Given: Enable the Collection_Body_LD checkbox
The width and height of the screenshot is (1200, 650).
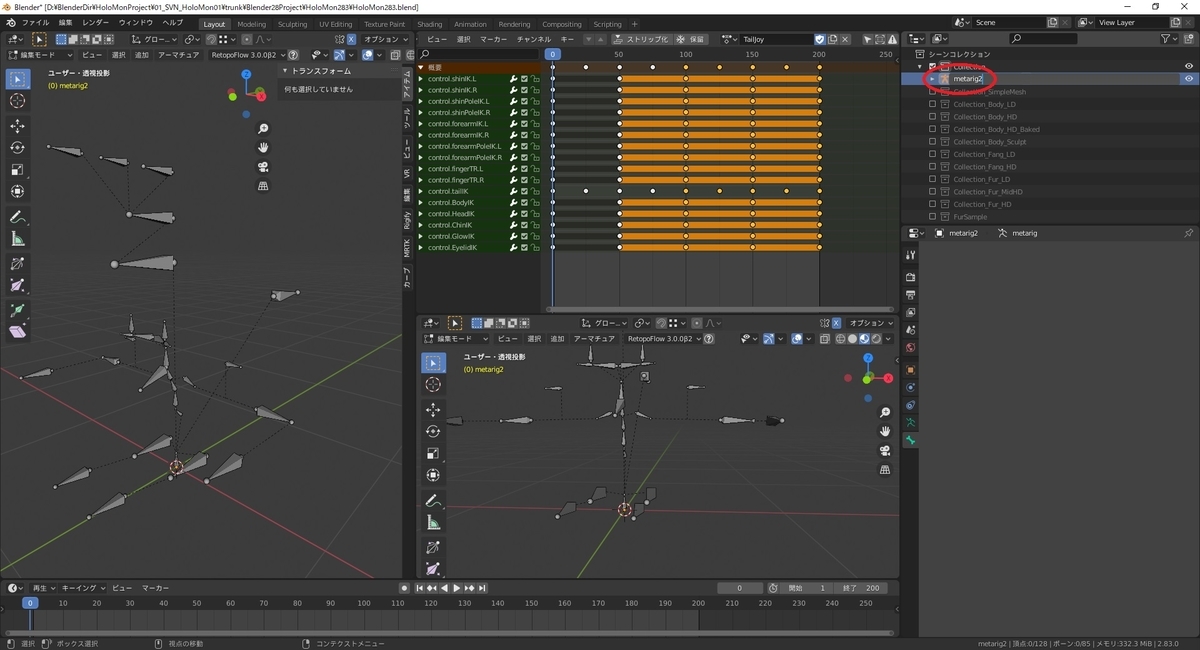Looking at the screenshot, I should 932,104.
